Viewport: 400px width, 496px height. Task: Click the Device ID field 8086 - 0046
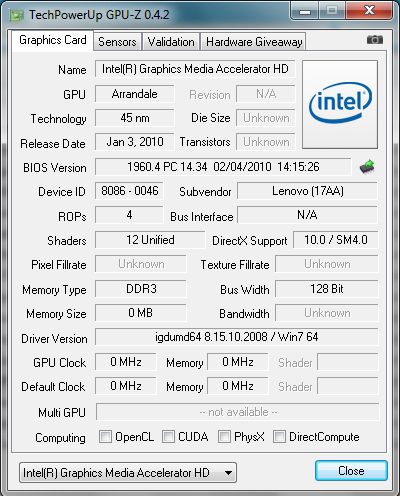click(x=129, y=191)
